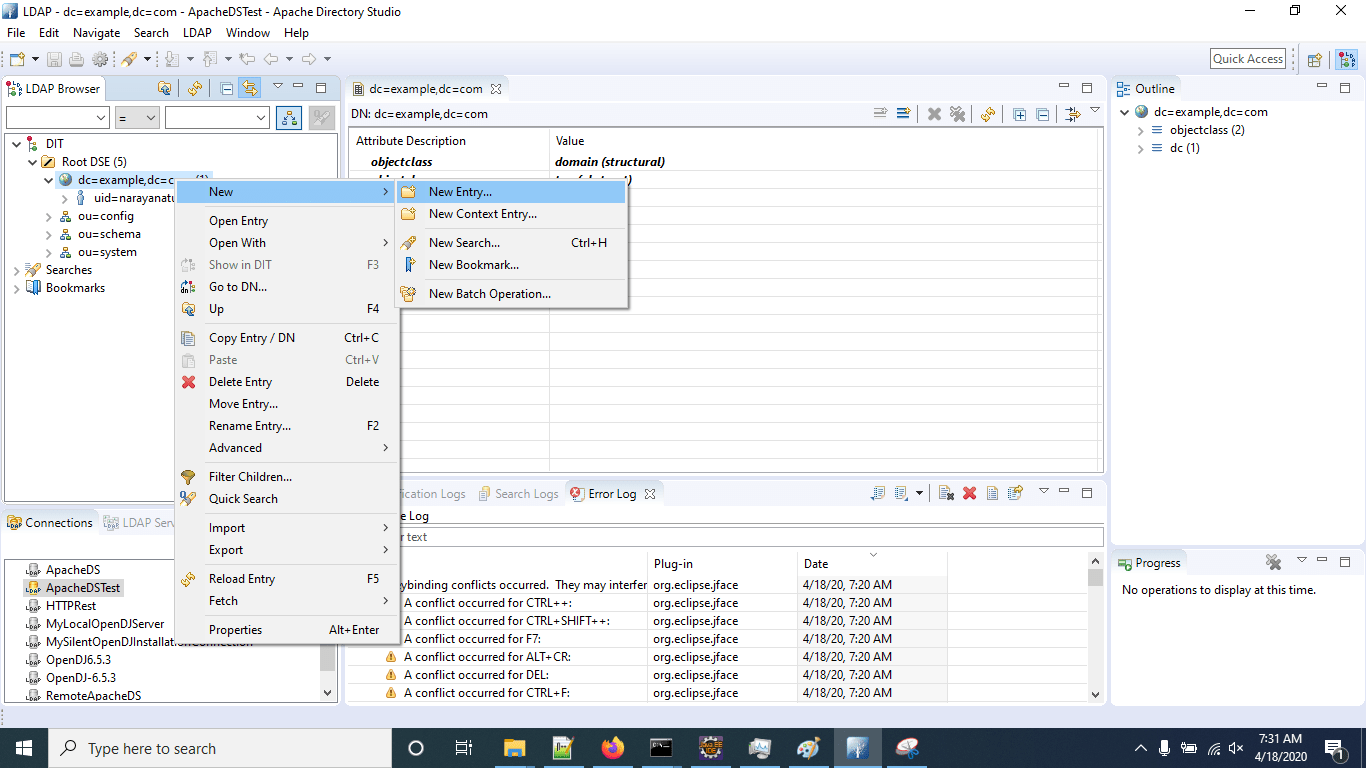Expand the Bookmarks tree node
The height and width of the screenshot is (768, 1366).
click(17, 288)
